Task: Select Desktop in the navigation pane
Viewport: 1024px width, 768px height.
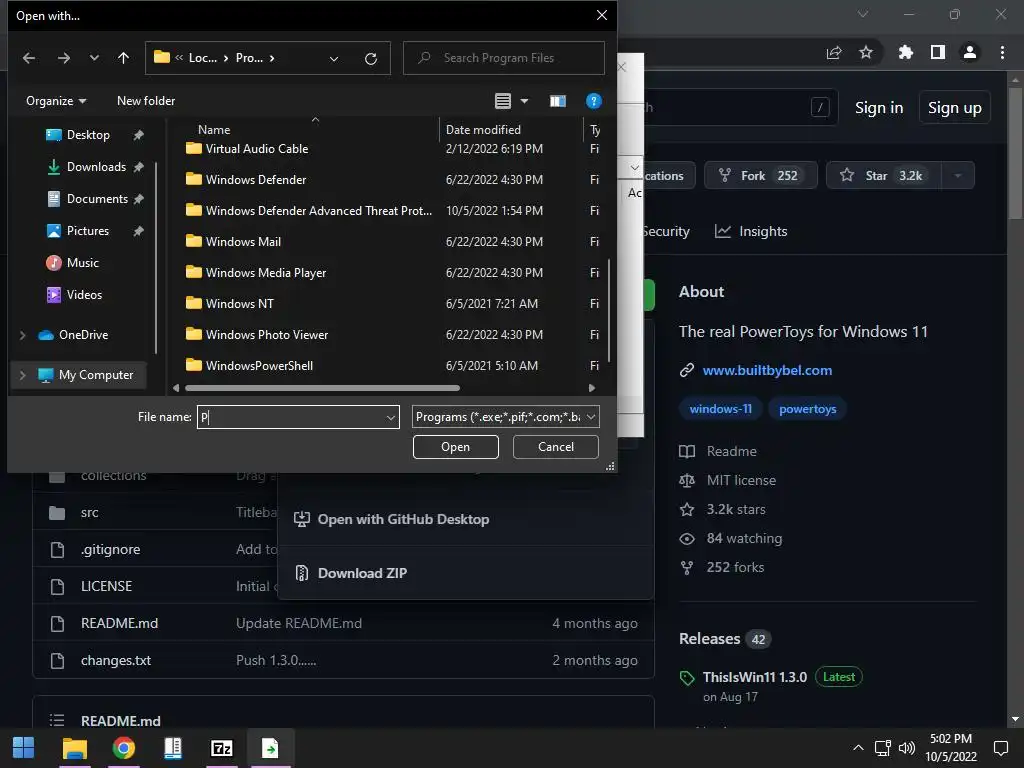Action: pos(88,135)
